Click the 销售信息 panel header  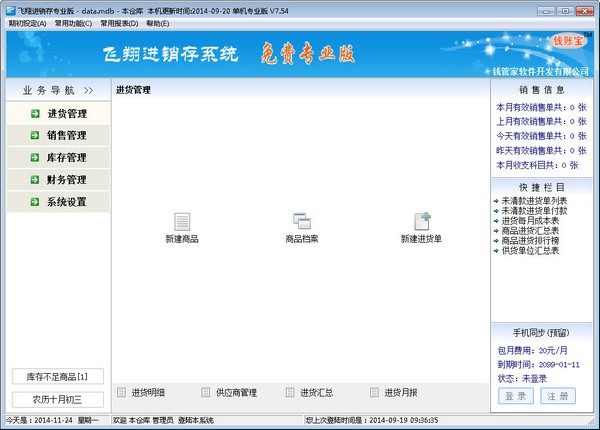tap(541, 90)
